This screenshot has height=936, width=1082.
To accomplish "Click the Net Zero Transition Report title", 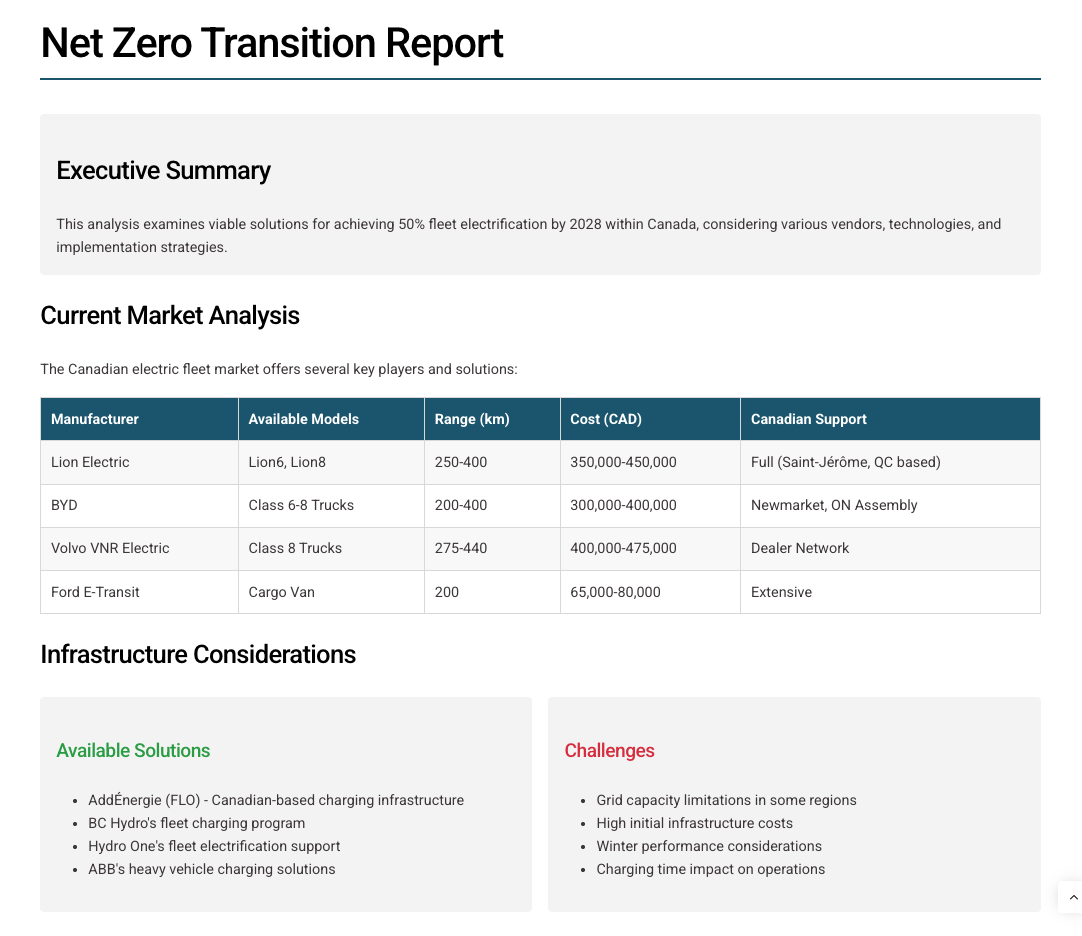I will pyautogui.click(x=272, y=43).
